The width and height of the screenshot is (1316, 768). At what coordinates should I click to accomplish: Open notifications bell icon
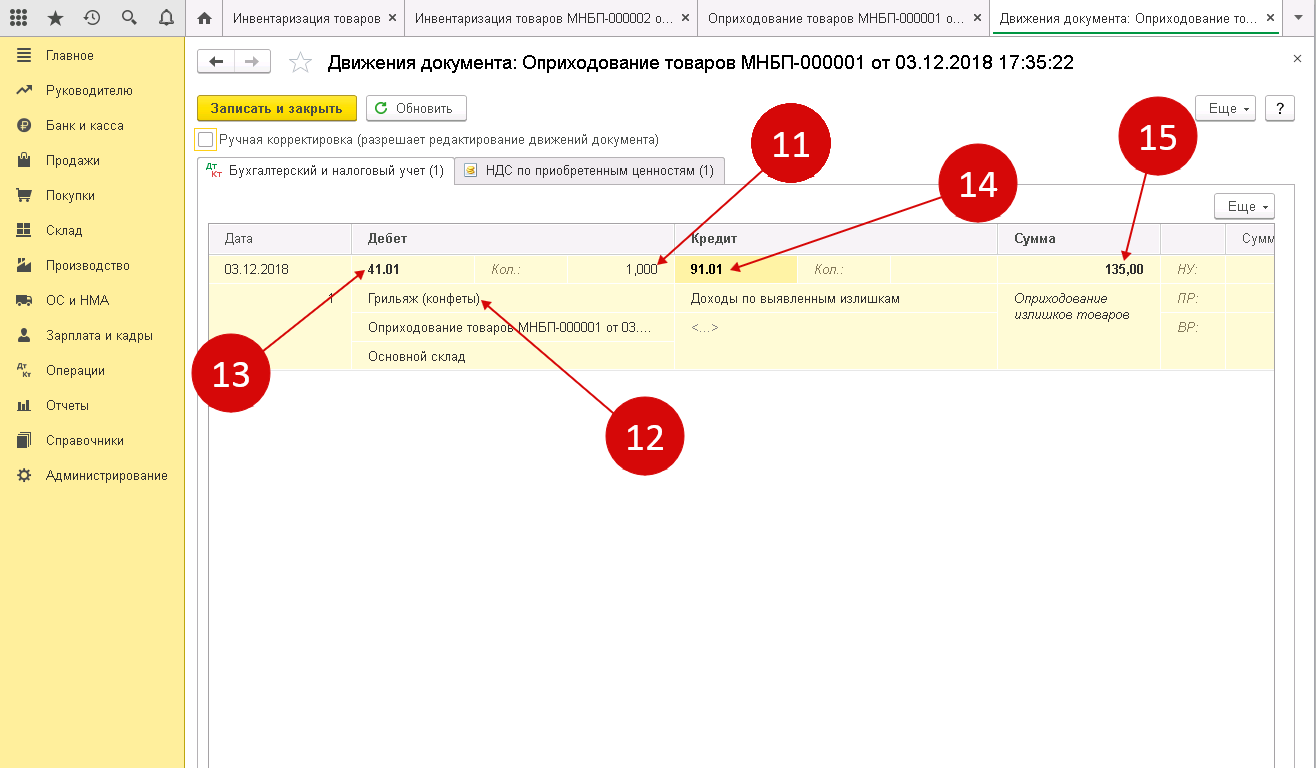164,18
